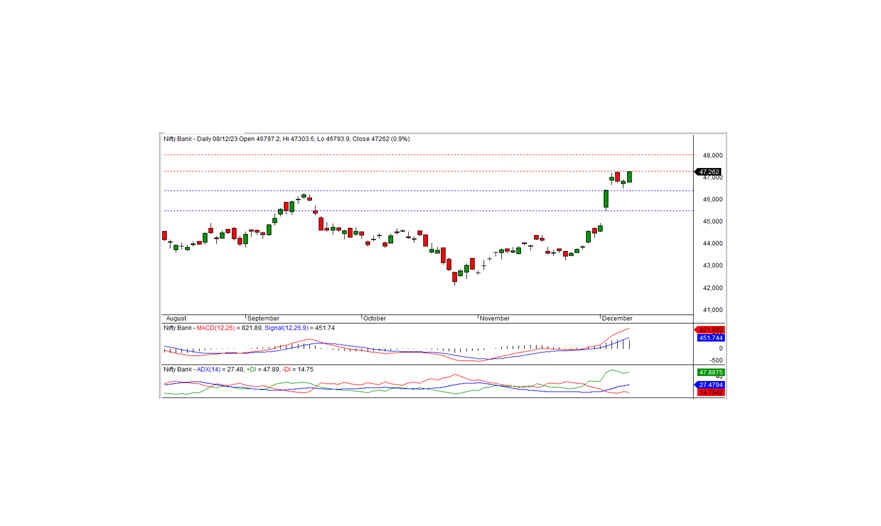The width and height of the screenshot is (881, 526).
Task: Click the -500 MACD axis label
Action: pos(716,360)
